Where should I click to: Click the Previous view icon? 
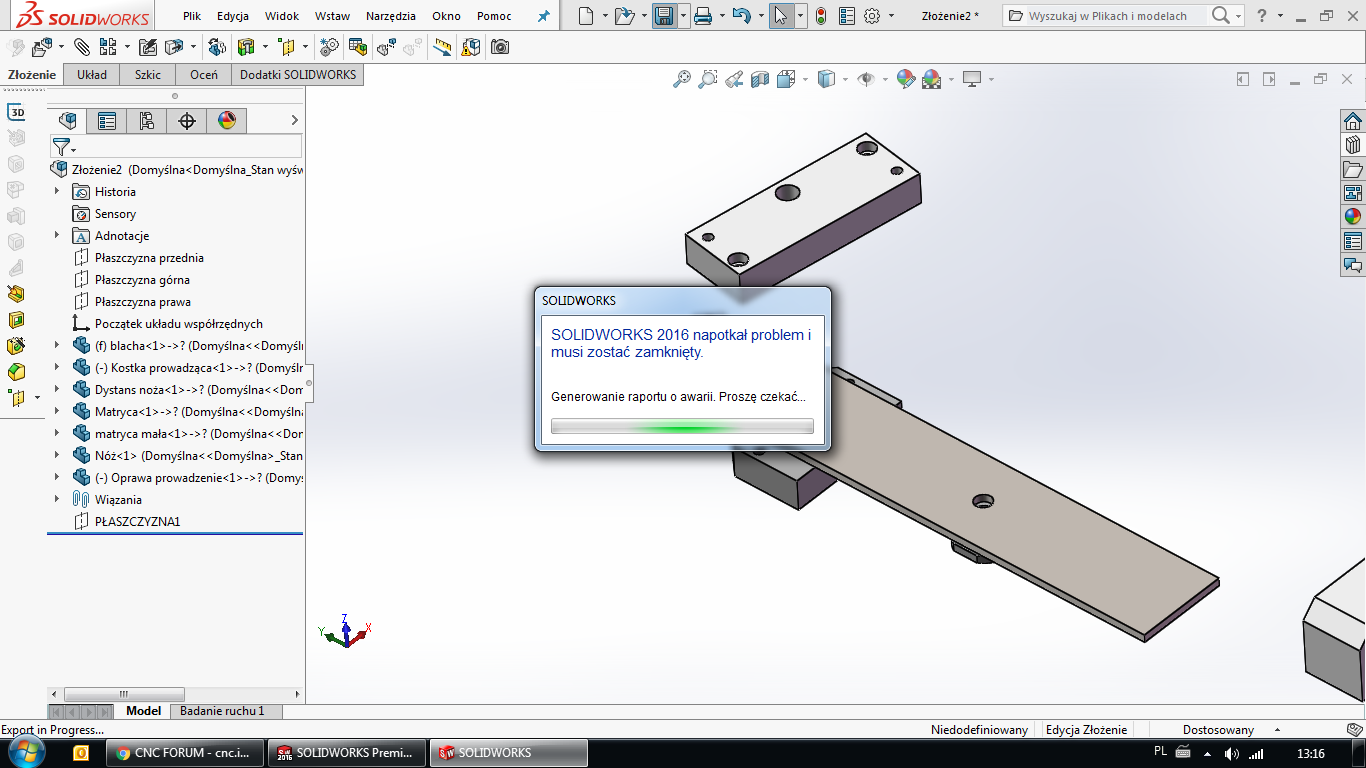click(x=734, y=79)
